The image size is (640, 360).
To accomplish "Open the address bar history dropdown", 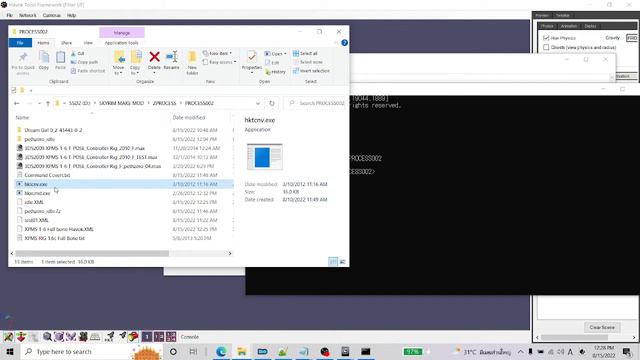I will point(258,103).
